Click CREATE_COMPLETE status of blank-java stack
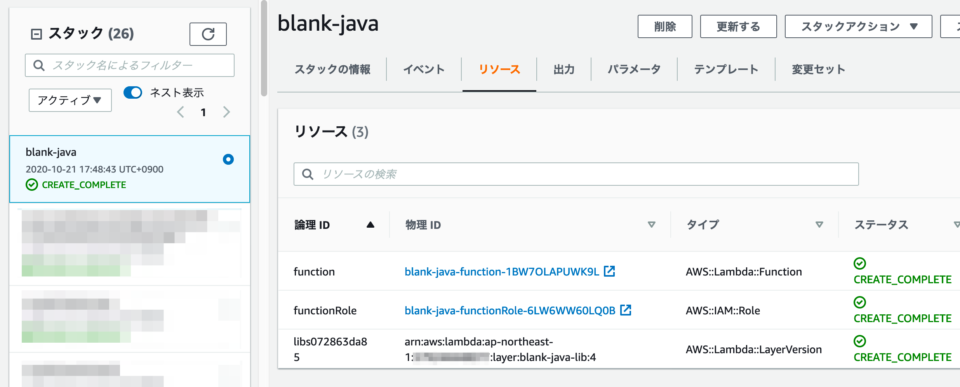The image size is (960, 387). click(x=76, y=184)
